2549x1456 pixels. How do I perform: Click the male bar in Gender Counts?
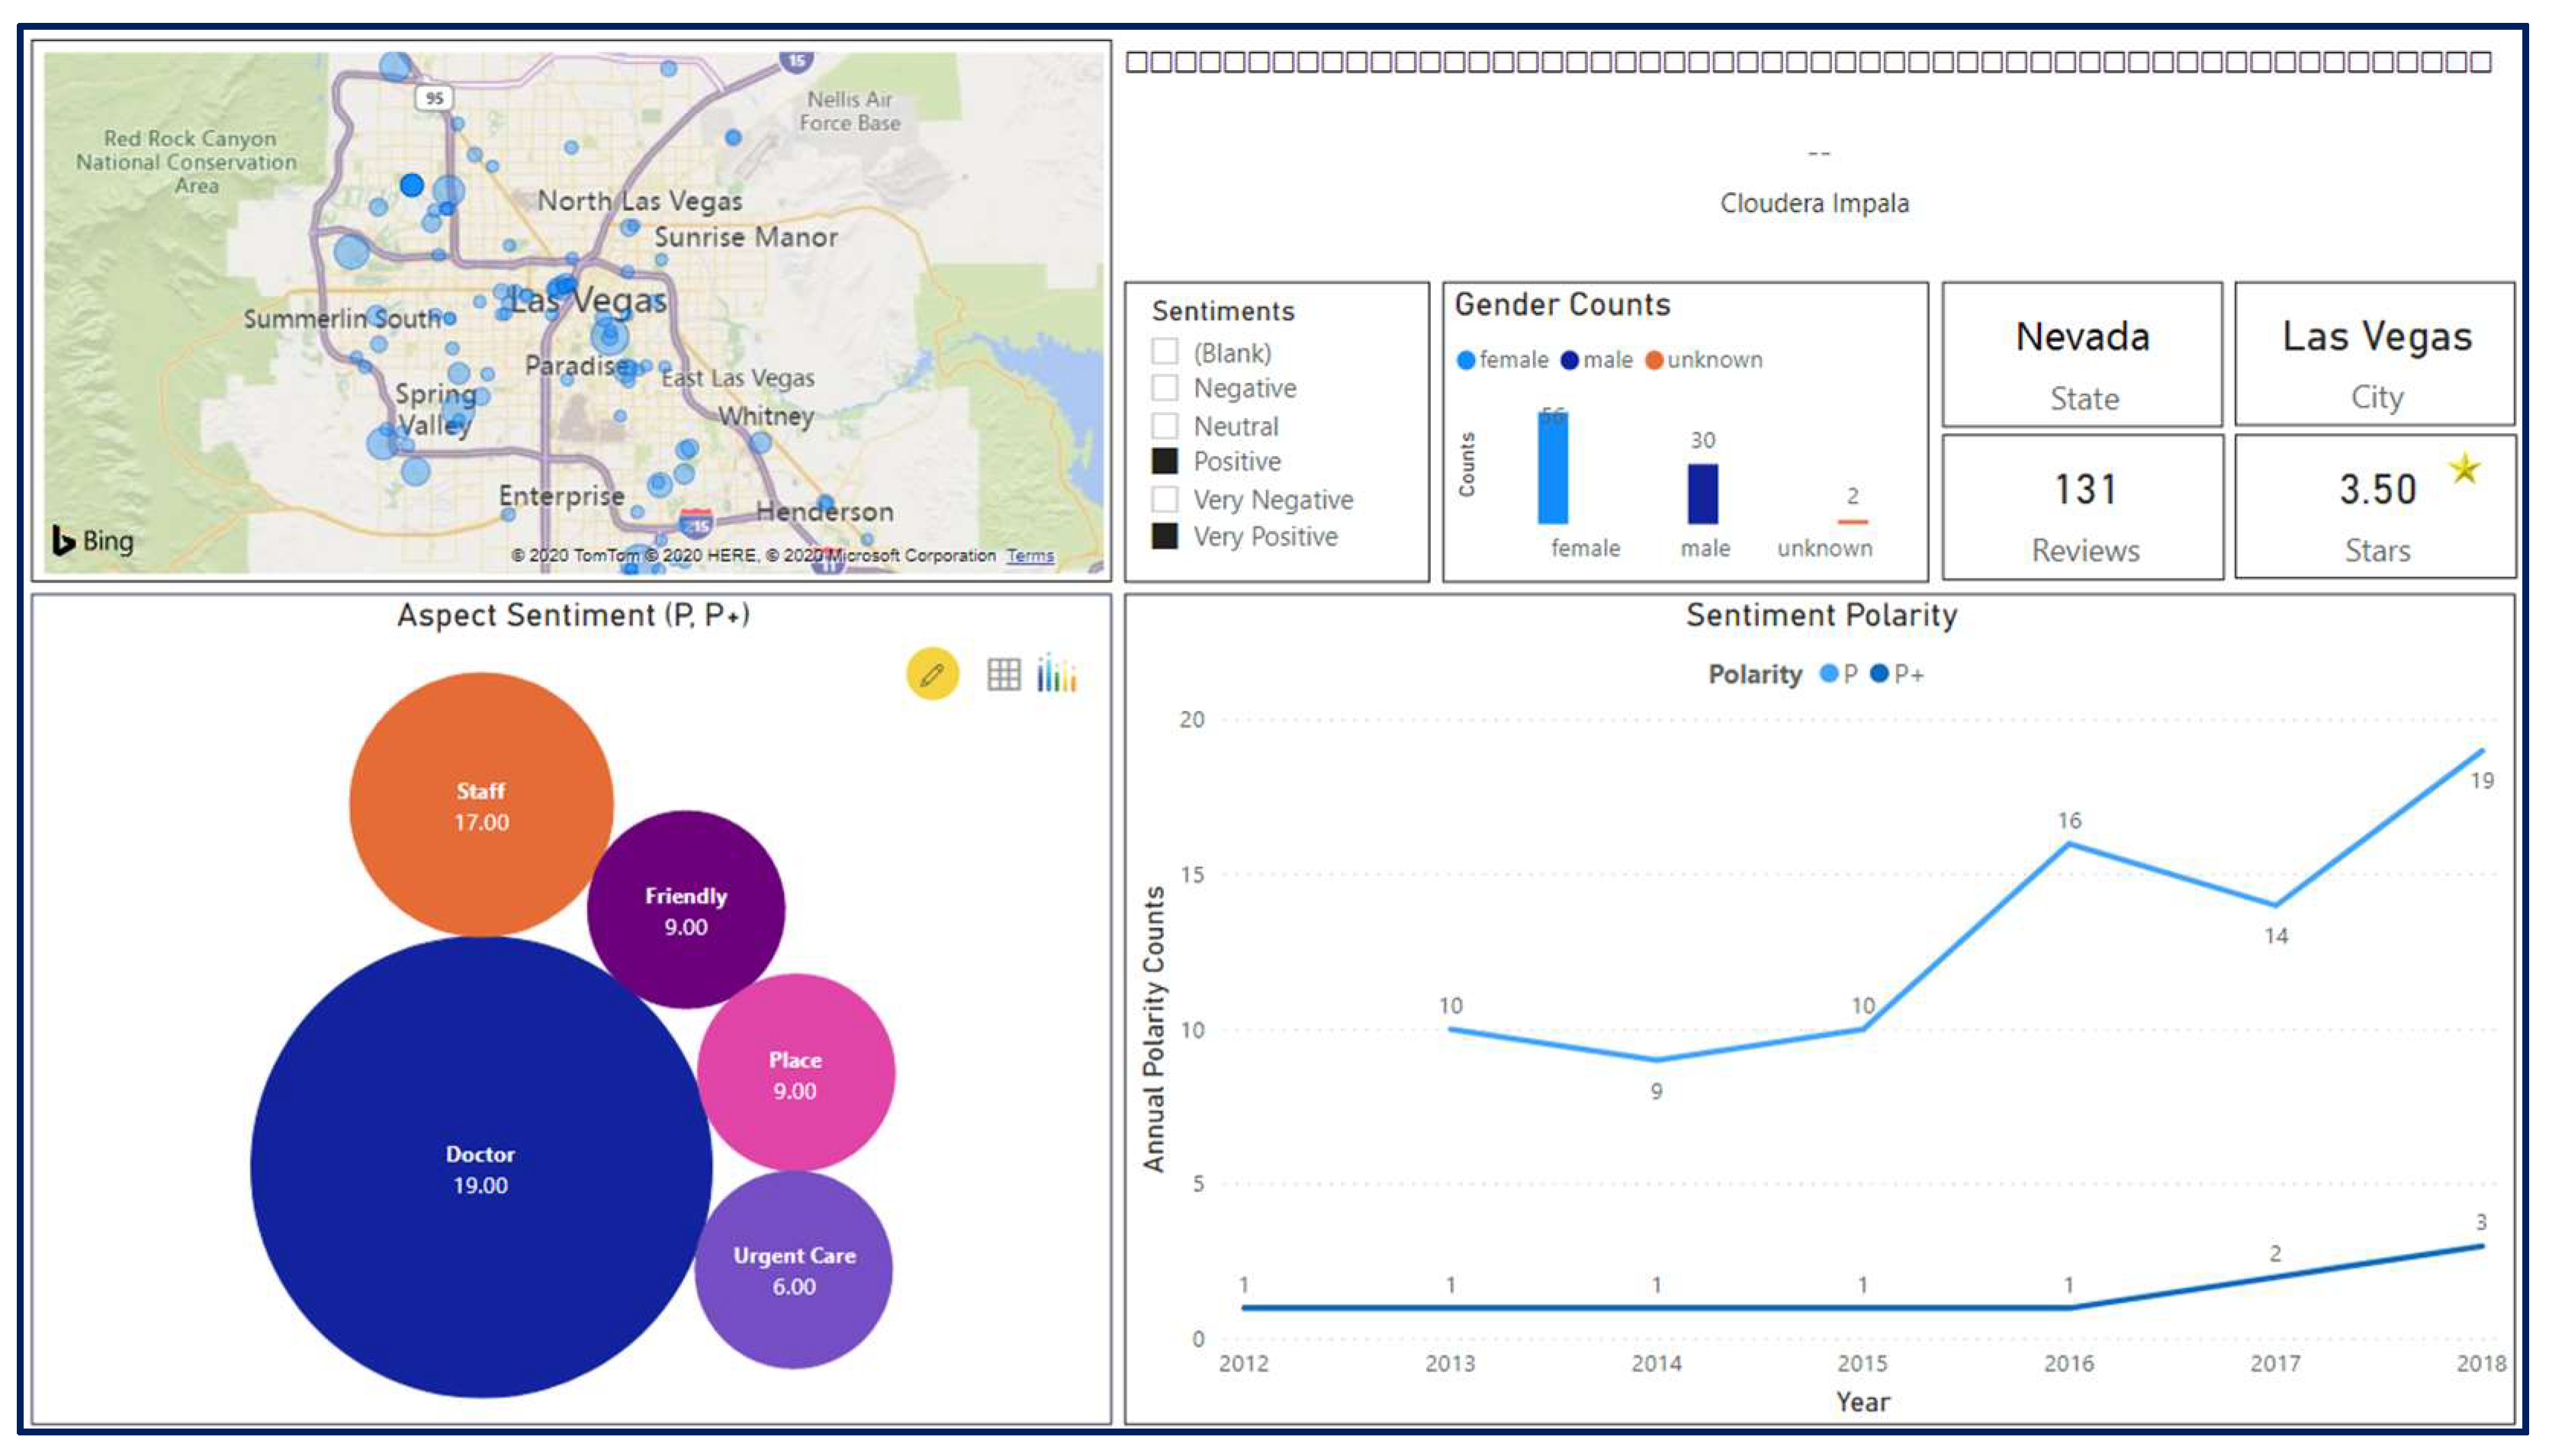(1702, 494)
